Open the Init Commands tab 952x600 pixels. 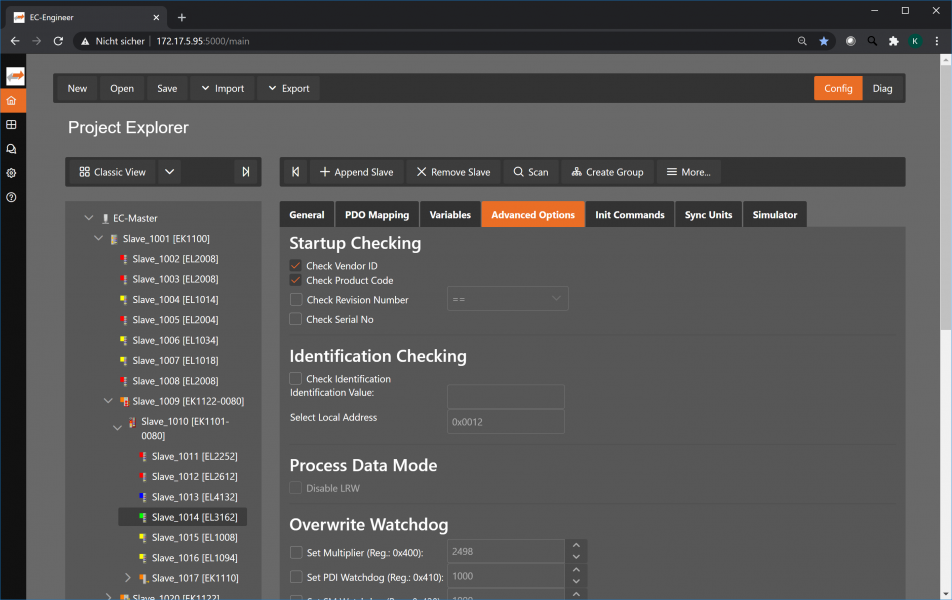[629, 215]
